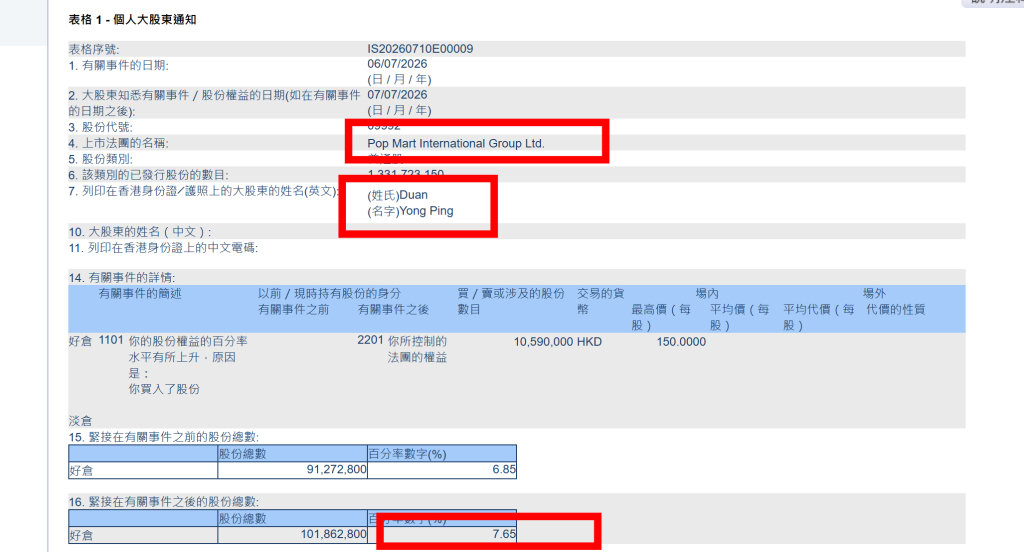
Task: Select the currency value HKD
Action: 589,342
